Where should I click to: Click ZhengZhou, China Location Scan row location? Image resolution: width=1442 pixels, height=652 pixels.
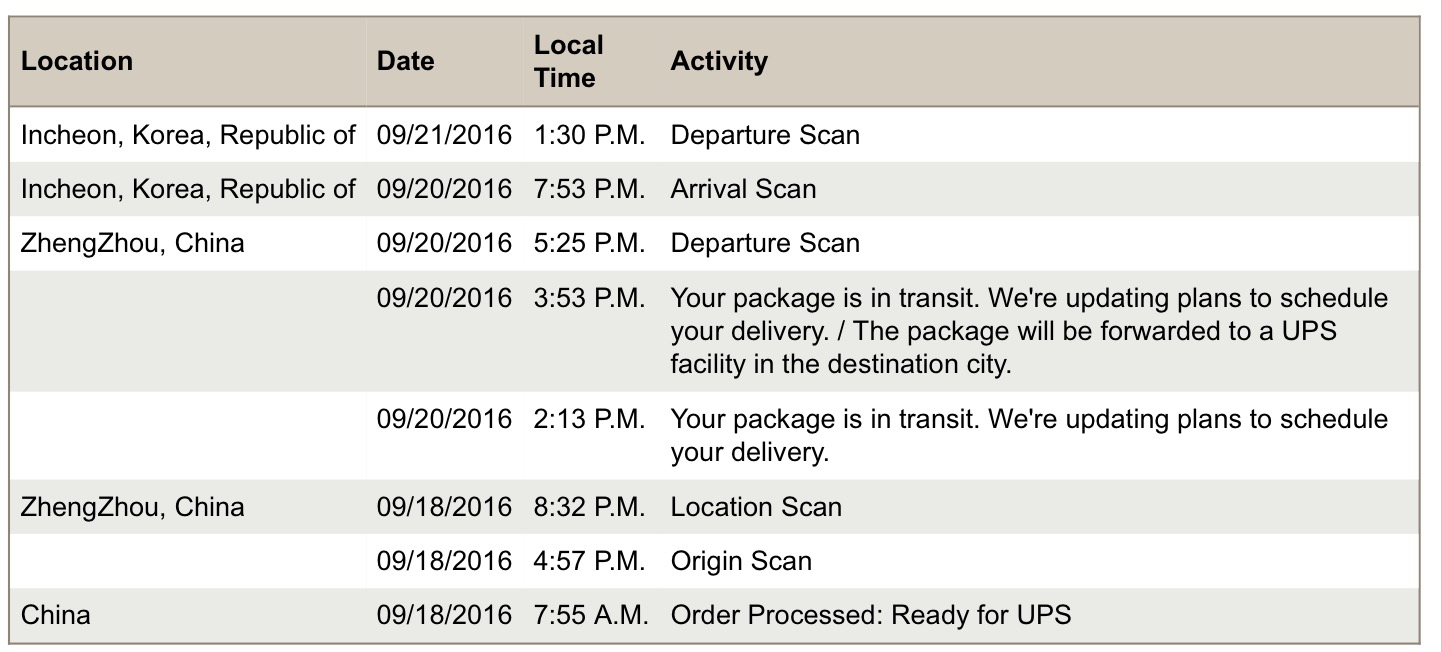(x=132, y=507)
